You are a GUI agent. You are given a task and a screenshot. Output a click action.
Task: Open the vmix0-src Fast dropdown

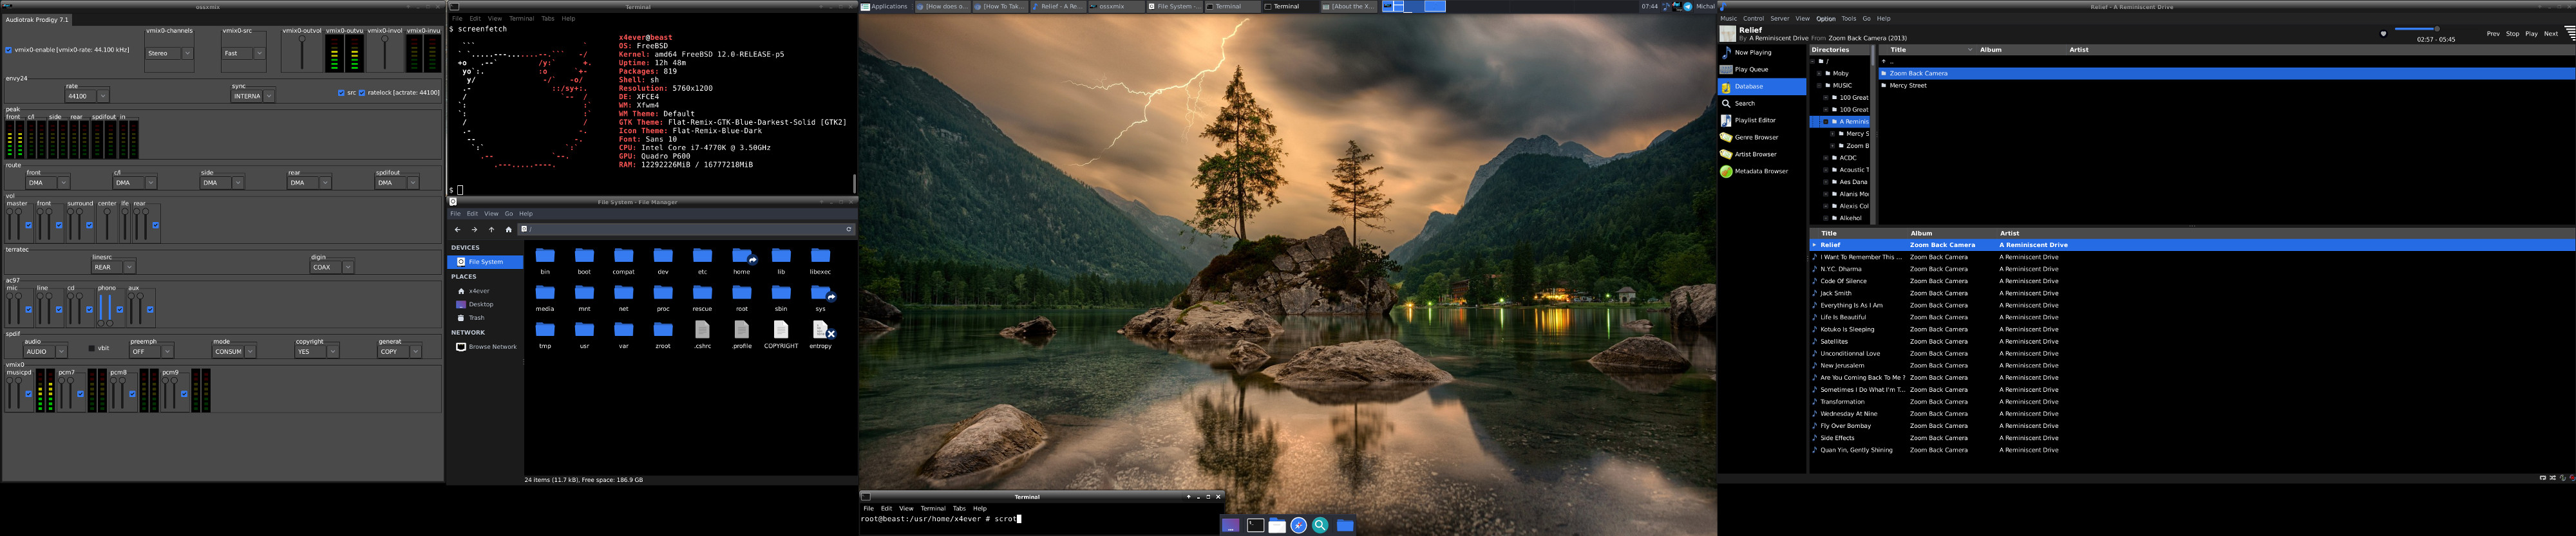click(x=243, y=53)
